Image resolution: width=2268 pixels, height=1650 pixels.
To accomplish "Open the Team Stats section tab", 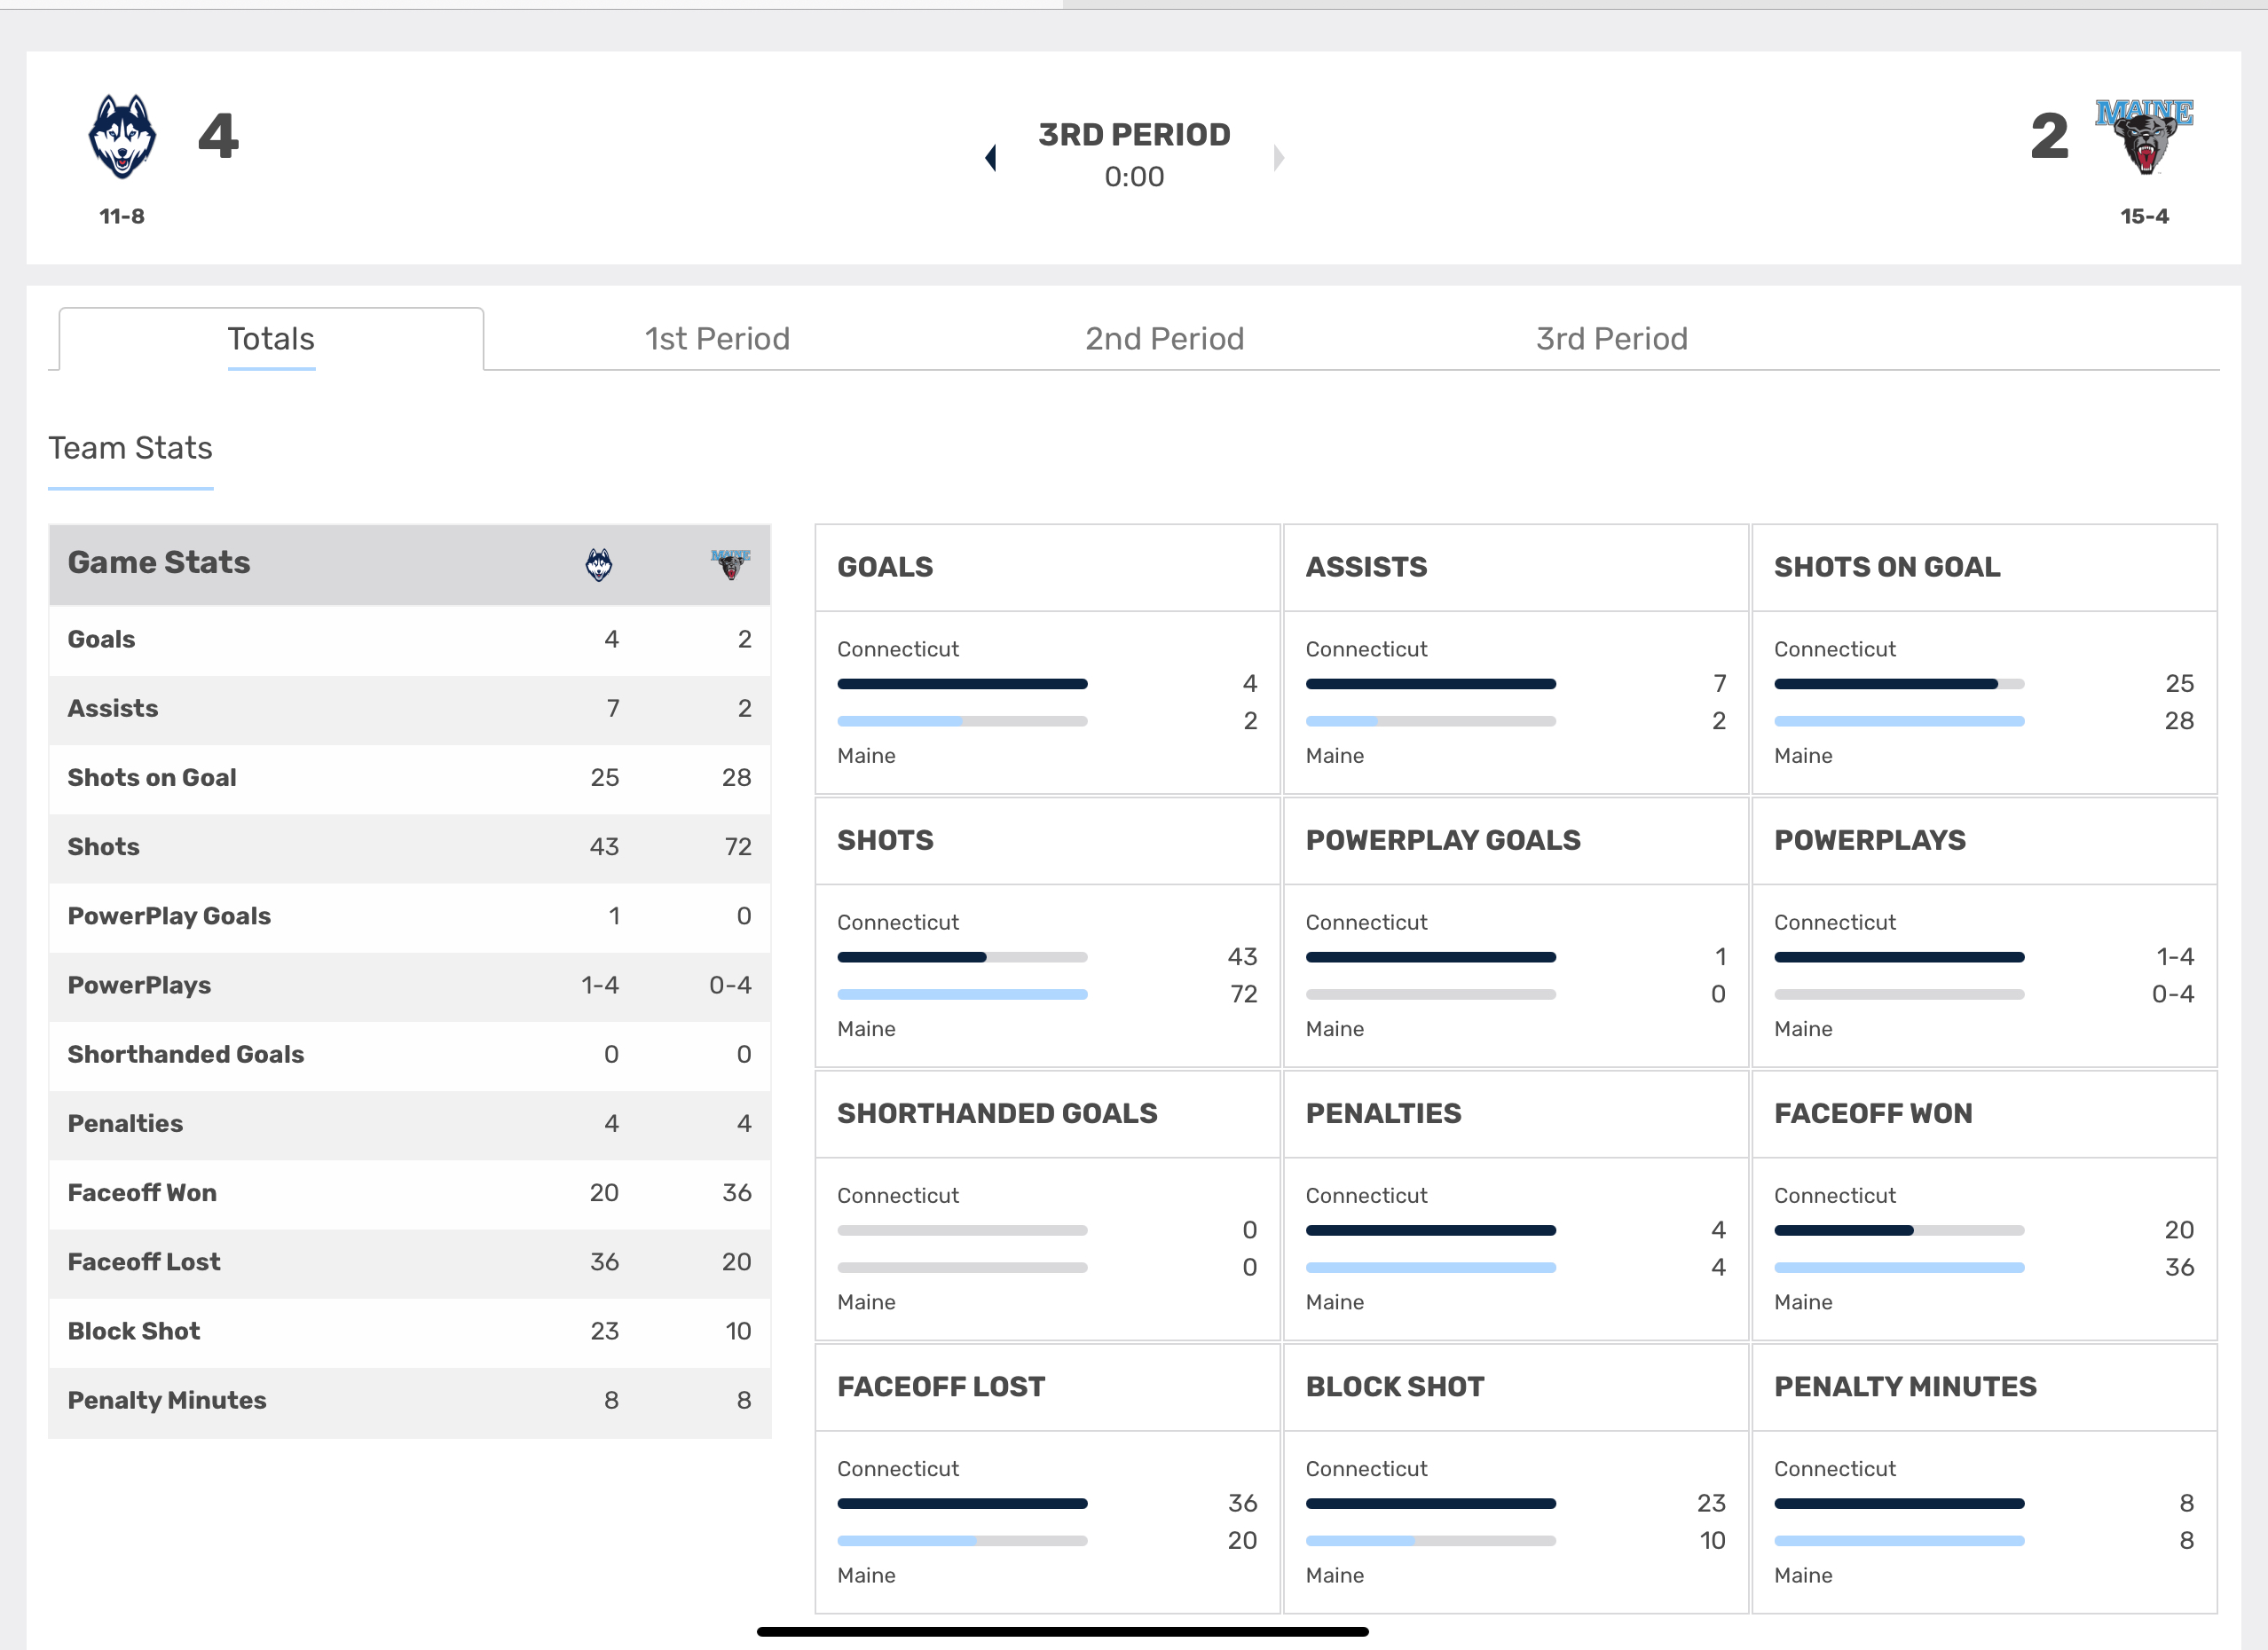I will tap(131, 448).
